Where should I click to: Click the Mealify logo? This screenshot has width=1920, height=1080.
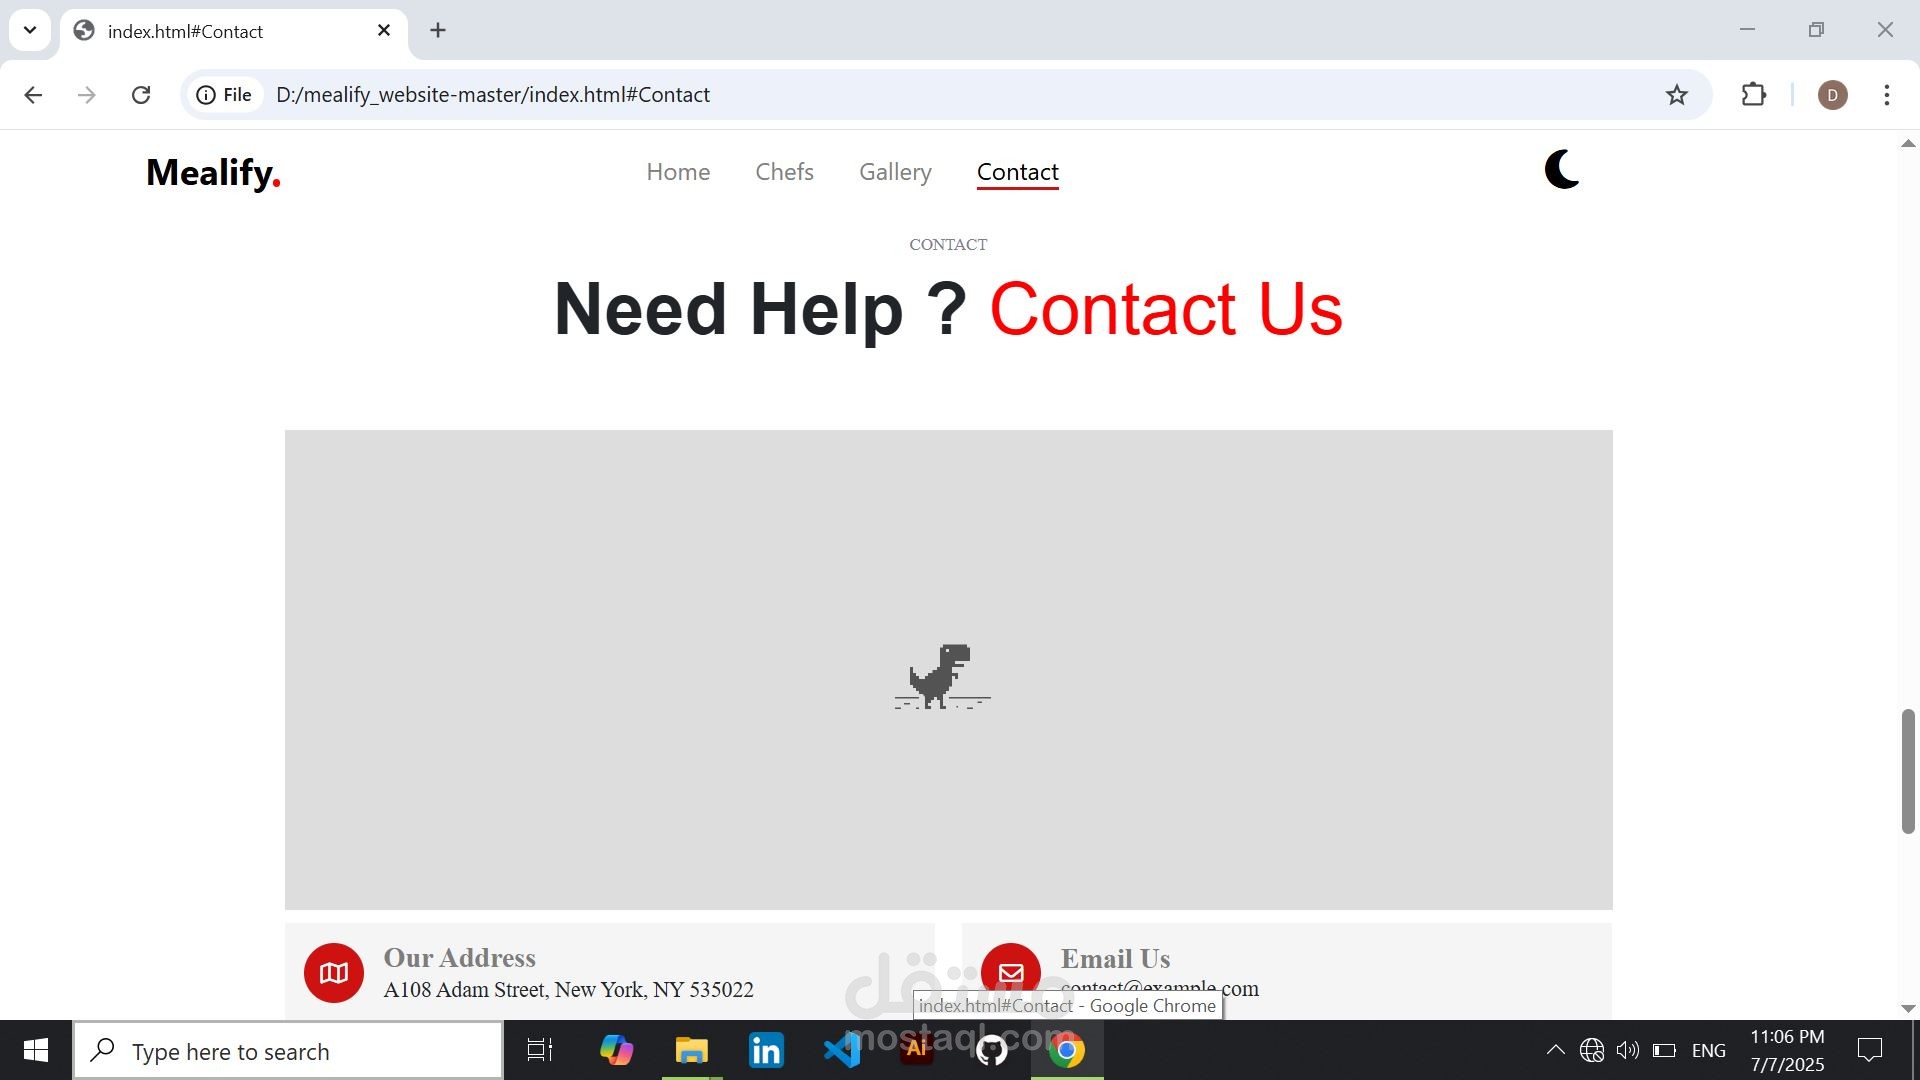213,172
